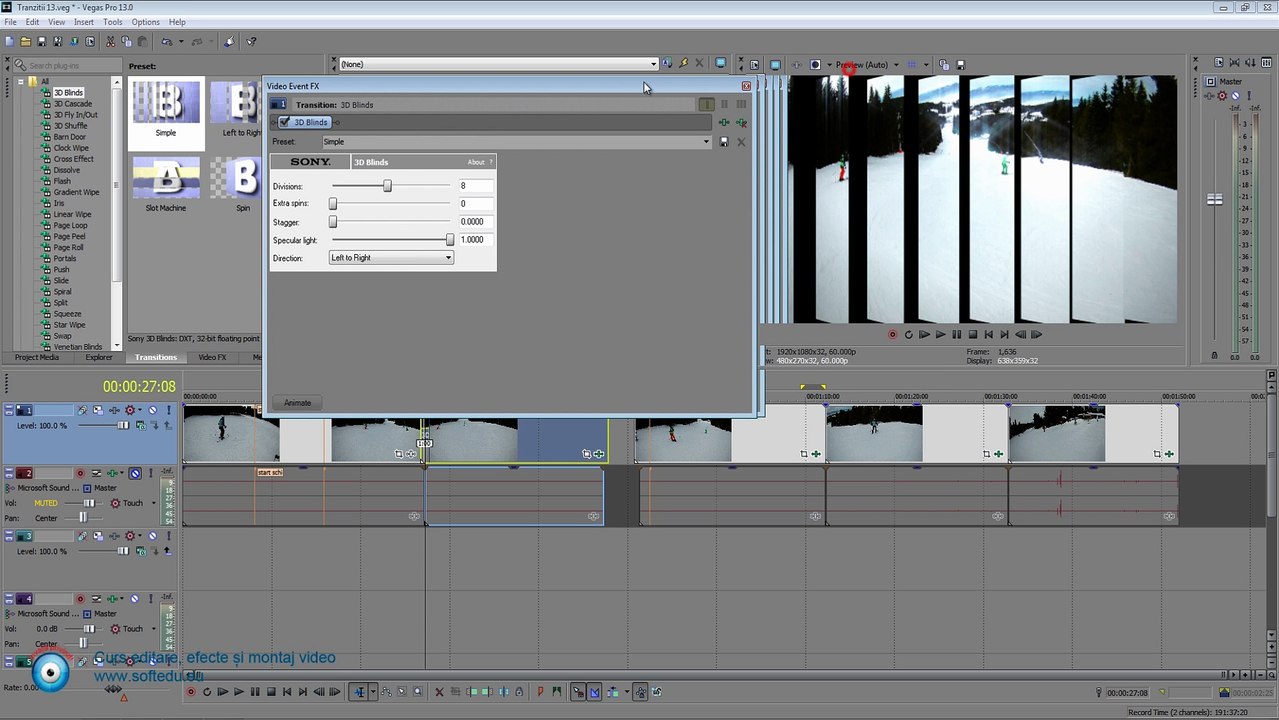Click the Save project icon

click(42, 41)
